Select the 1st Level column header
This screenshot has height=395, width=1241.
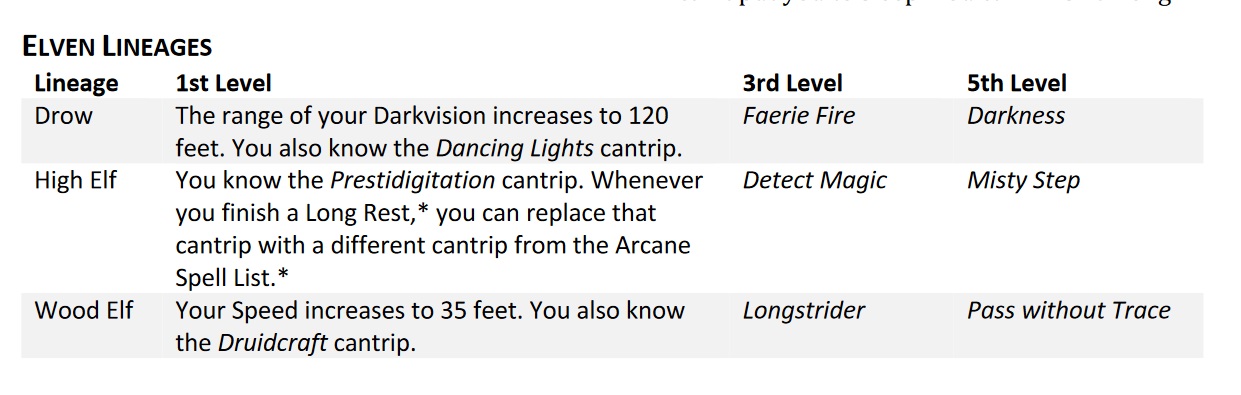tap(223, 83)
